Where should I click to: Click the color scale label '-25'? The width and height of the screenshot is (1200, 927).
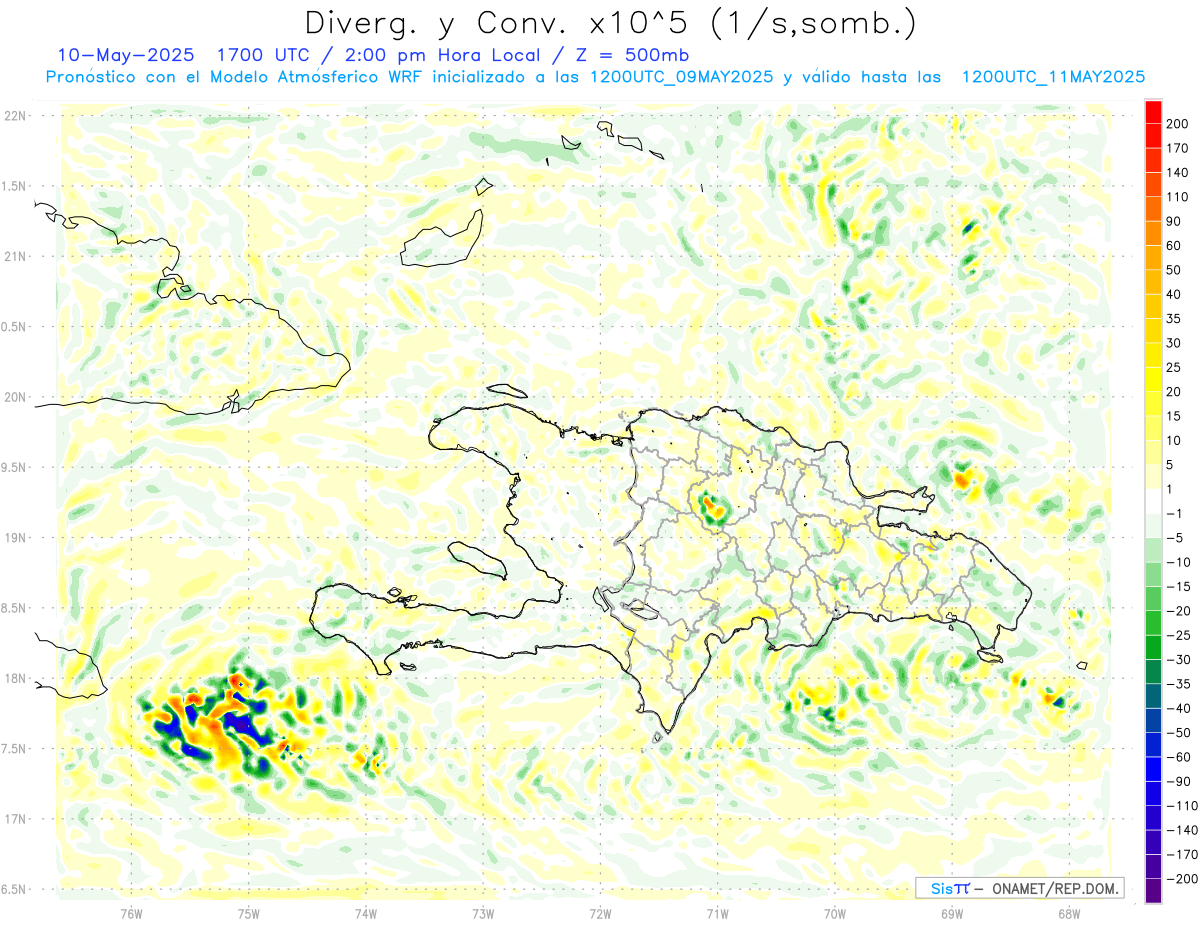1181,635
